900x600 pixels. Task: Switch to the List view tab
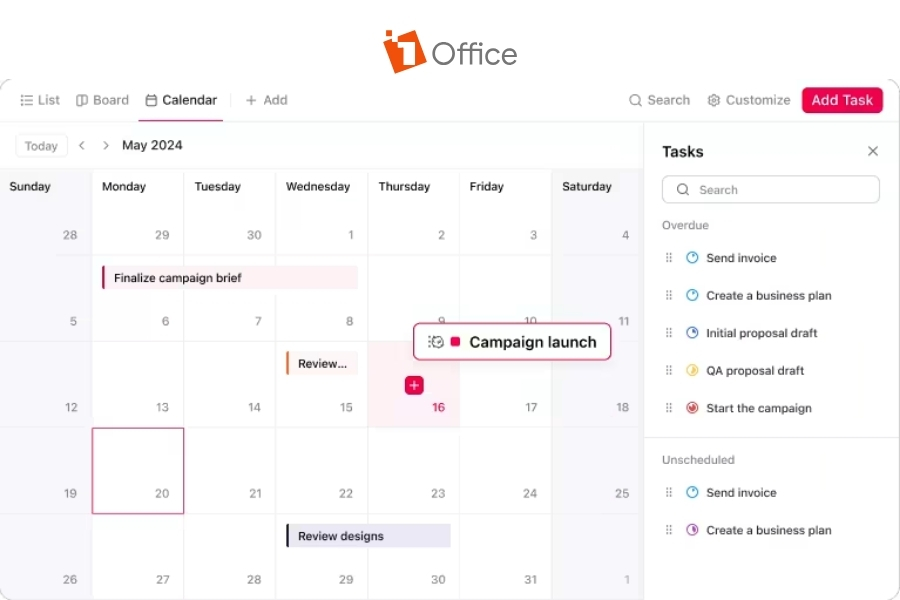[40, 100]
